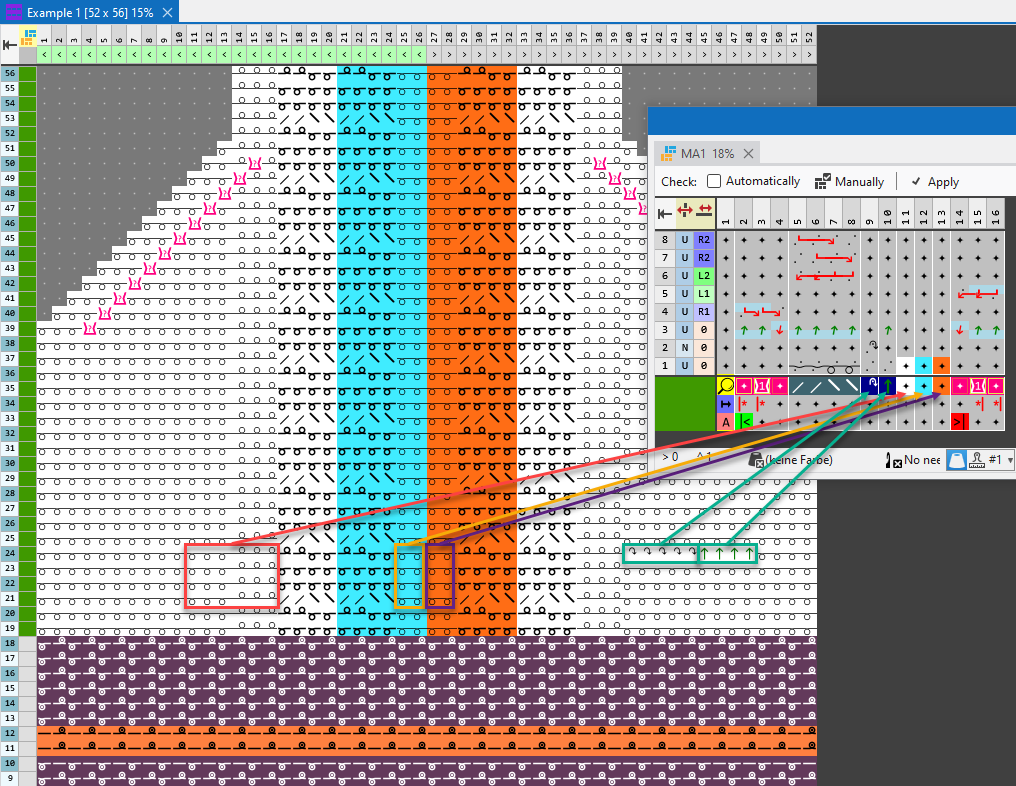This screenshot has height=786, width=1016.
Task: Click the red A cell in module
Action: pos(726,422)
